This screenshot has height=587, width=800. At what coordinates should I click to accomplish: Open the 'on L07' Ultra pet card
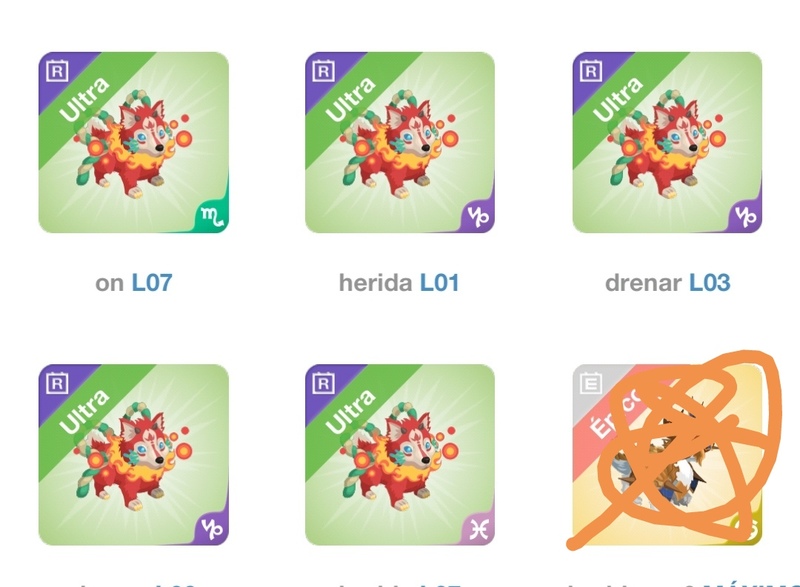coord(134,142)
